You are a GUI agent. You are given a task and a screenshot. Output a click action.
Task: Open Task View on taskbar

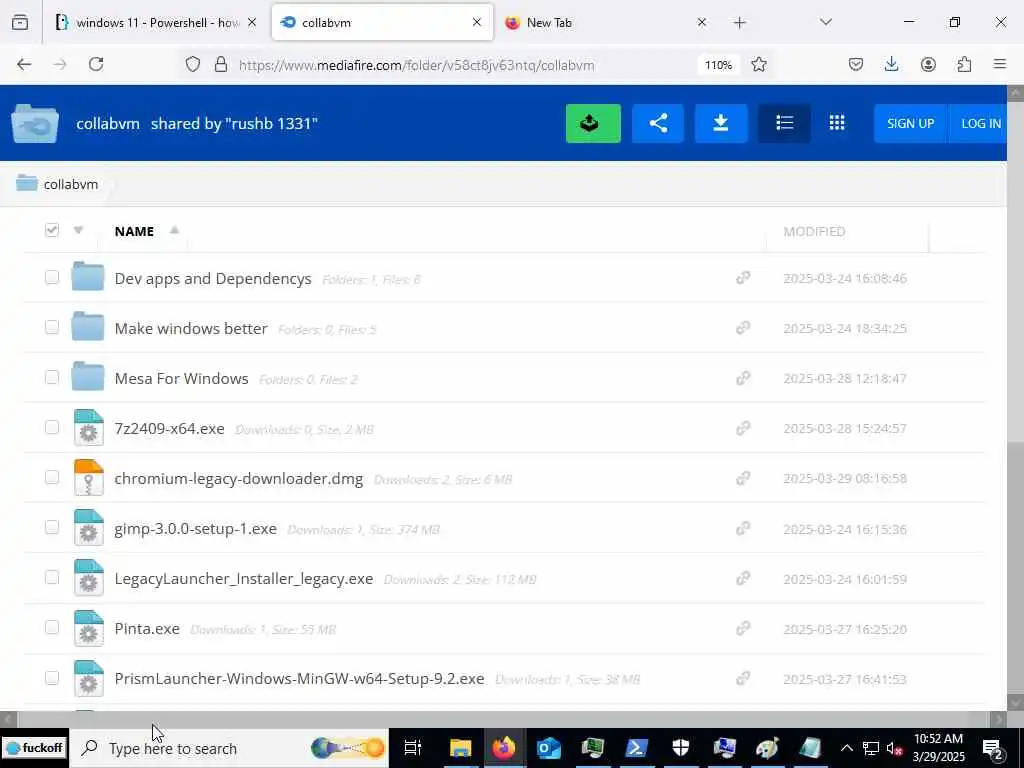tap(413, 748)
